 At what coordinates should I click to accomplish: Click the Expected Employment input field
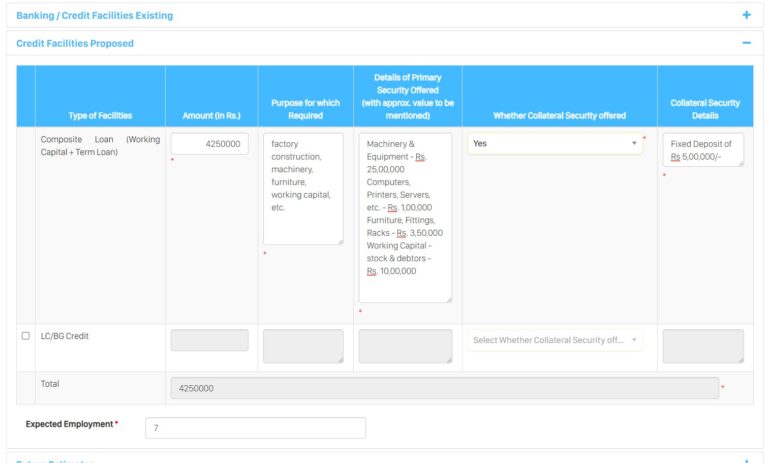(x=255, y=428)
